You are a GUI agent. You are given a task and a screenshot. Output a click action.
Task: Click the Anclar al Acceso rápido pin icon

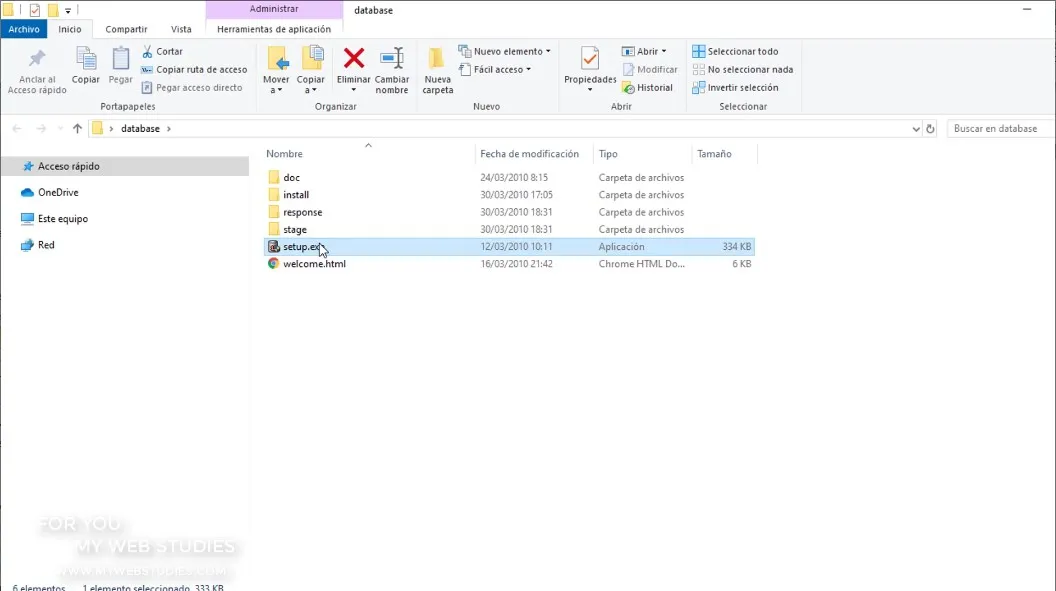[x=37, y=59]
